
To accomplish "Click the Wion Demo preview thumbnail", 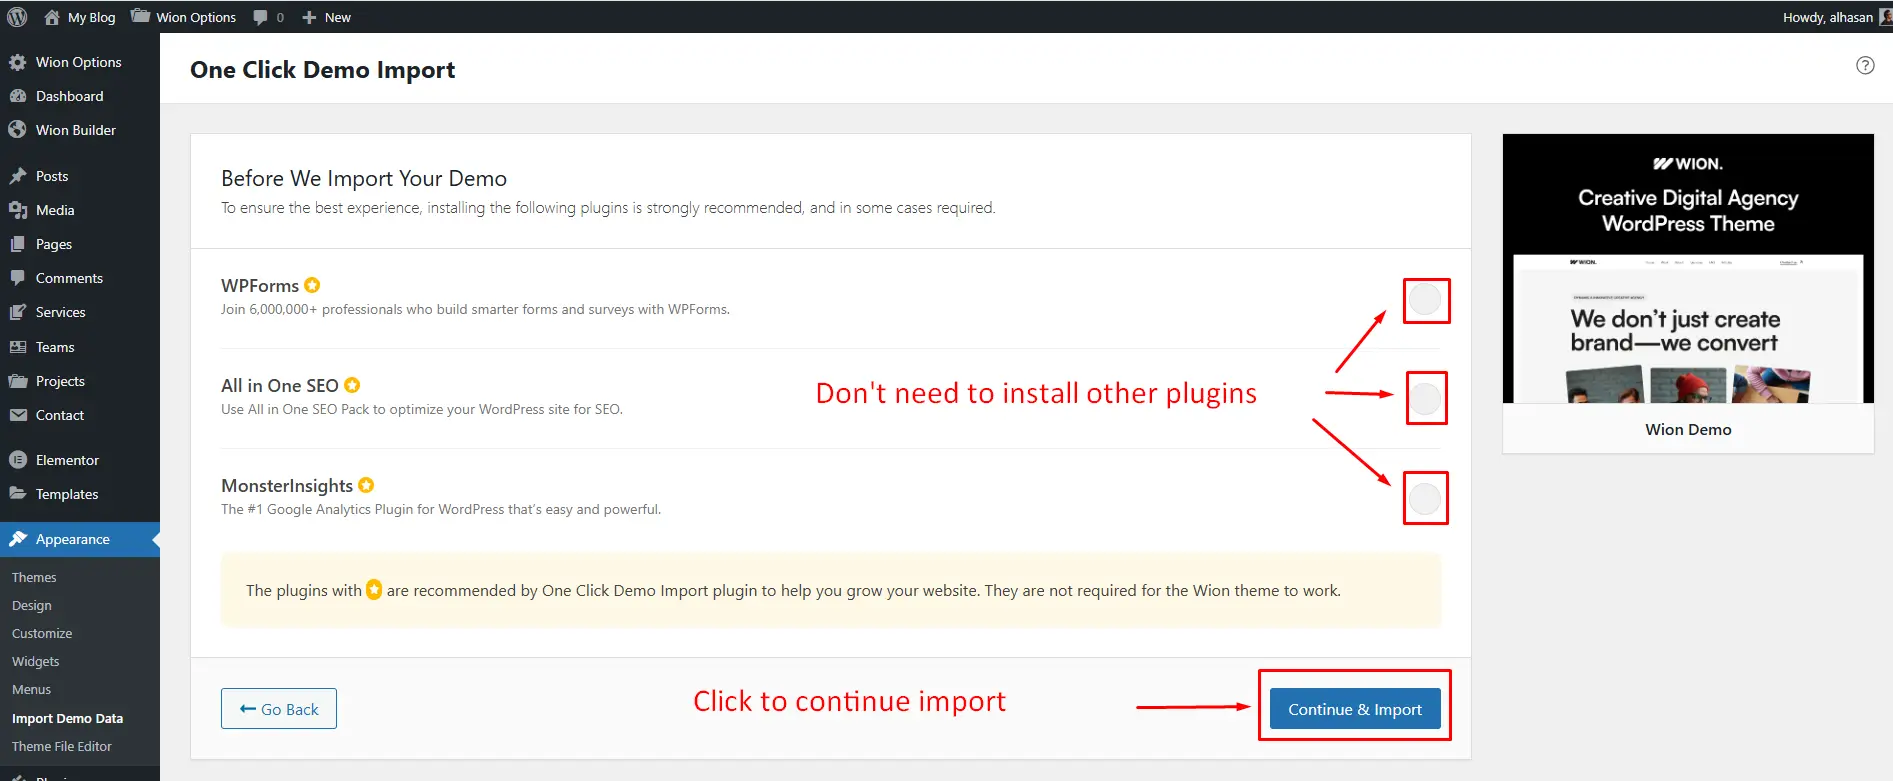I will (1688, 269).
